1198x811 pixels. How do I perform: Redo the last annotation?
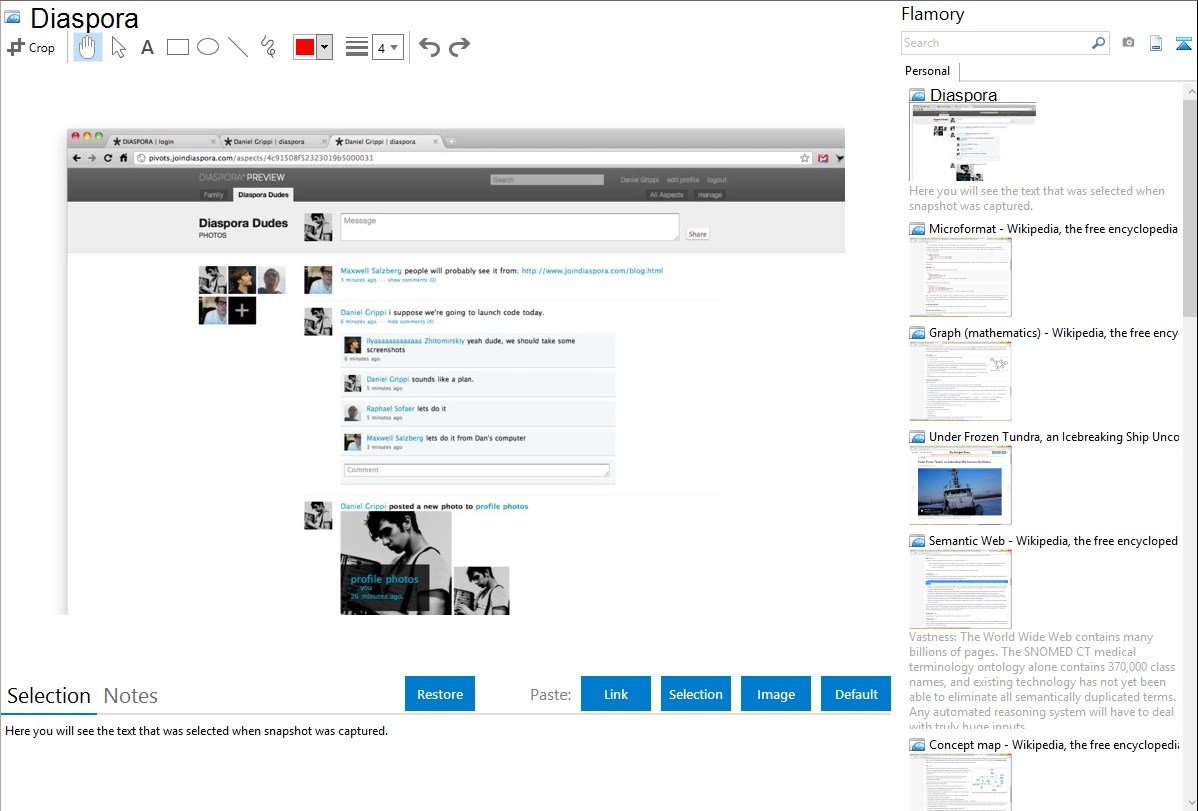click(459, 47)
